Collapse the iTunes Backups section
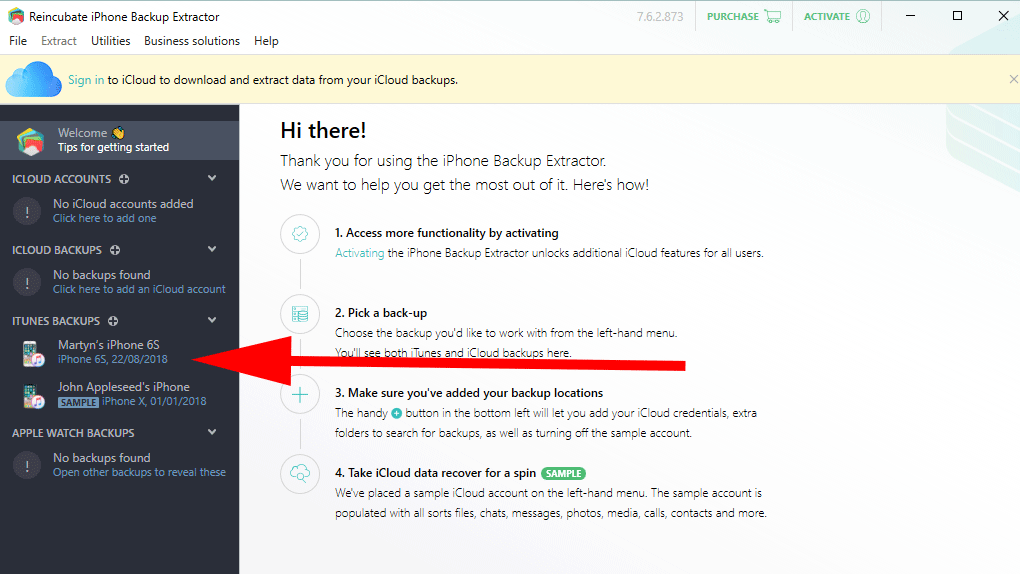1020x574 pixels. tap(212, 320)
